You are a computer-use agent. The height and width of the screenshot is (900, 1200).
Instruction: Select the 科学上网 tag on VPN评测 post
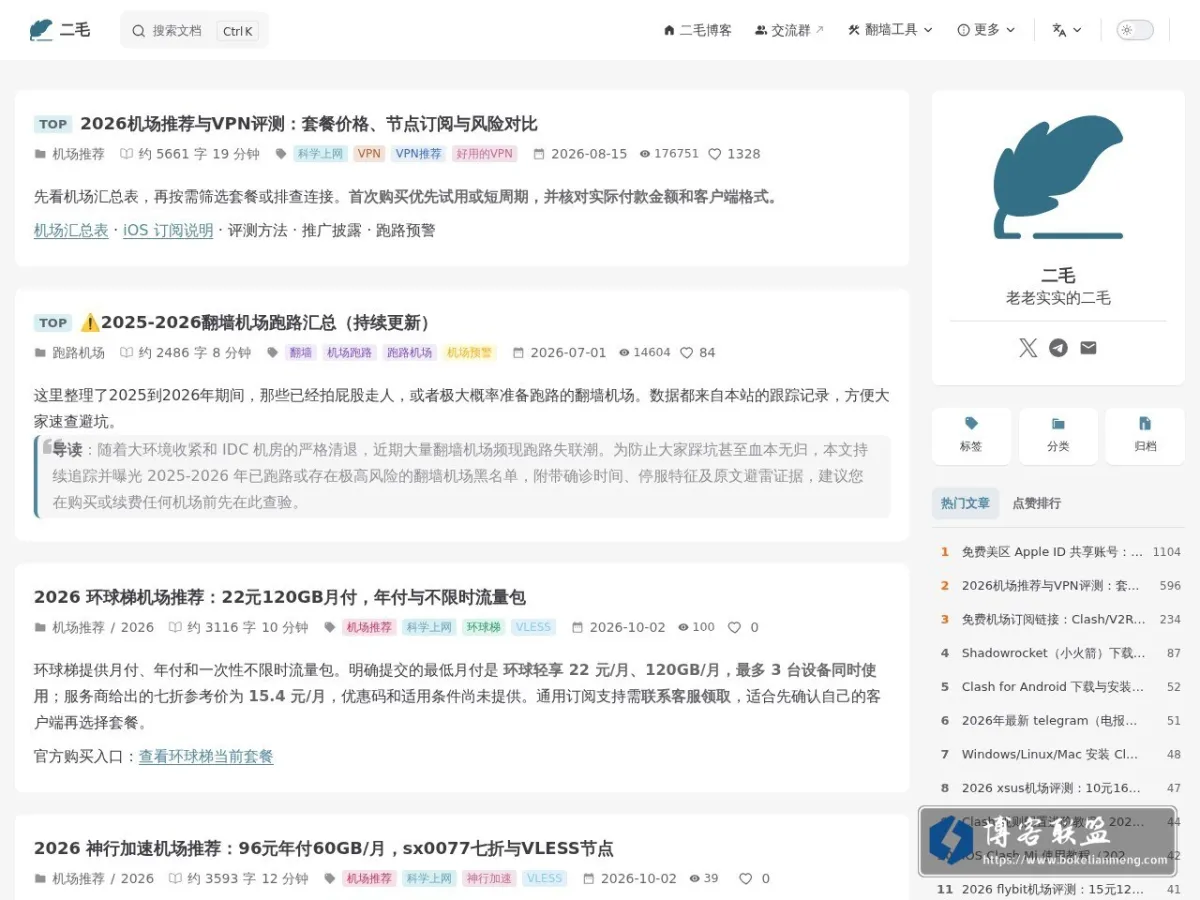[x=320, y=154]
